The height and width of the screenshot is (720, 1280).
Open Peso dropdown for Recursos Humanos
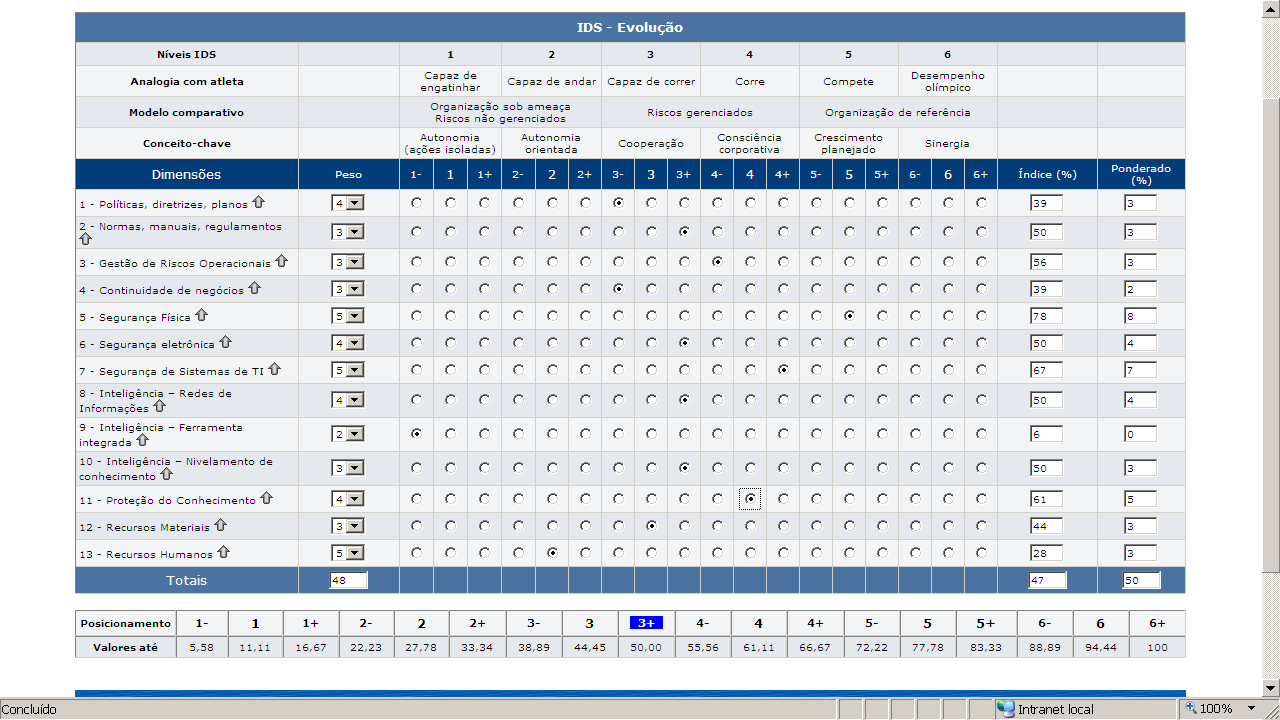click(x=348, y=553)
